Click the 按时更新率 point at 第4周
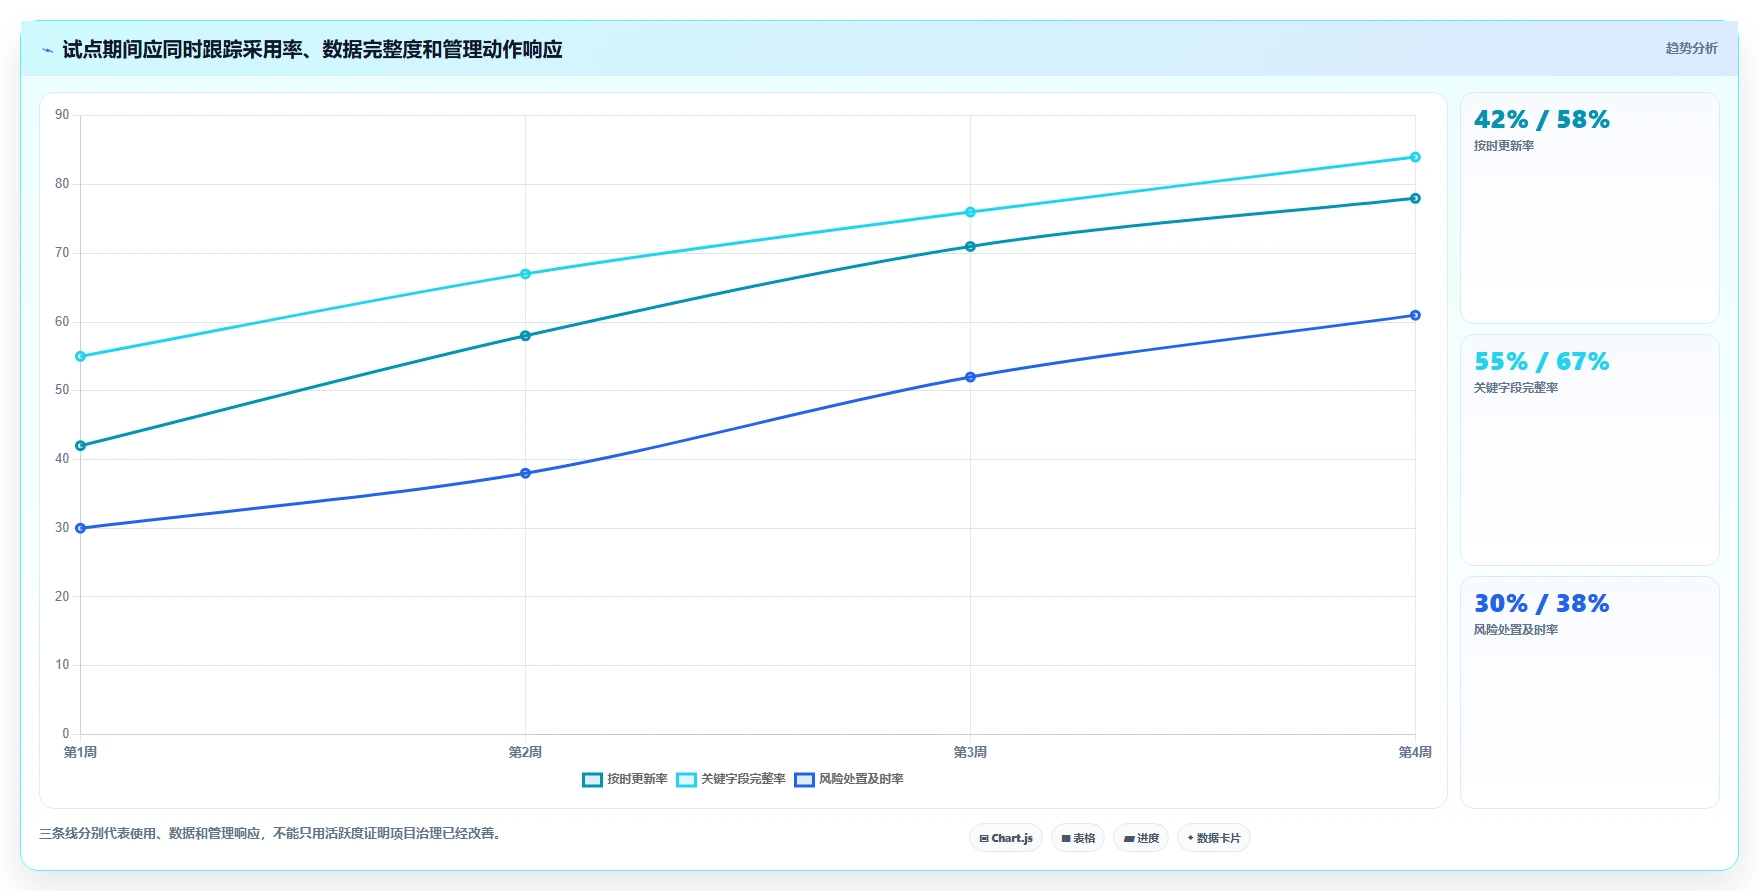 pyautogui.click(x=1415, y=198)
